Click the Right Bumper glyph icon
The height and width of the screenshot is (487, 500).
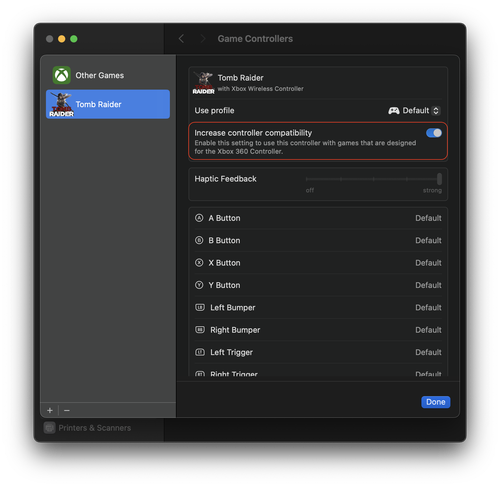[200, 330]
